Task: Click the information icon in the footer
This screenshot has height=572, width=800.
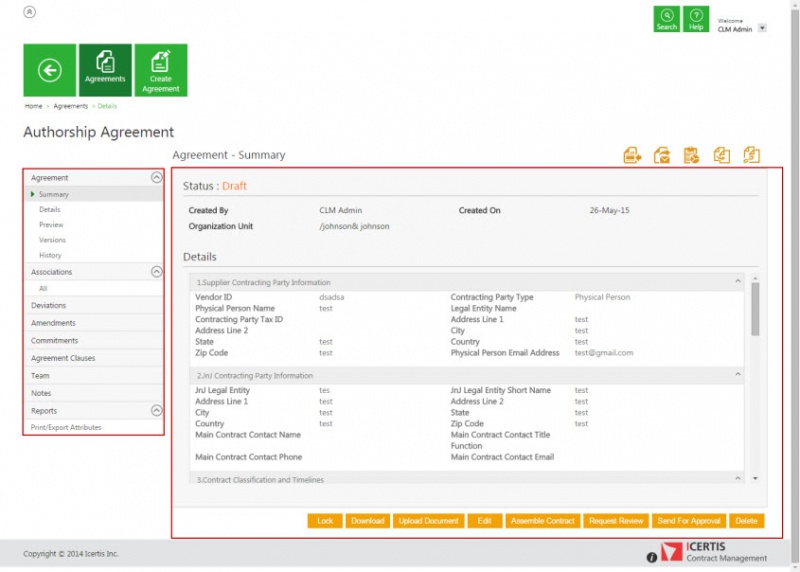Action: (x=652, y=557)
